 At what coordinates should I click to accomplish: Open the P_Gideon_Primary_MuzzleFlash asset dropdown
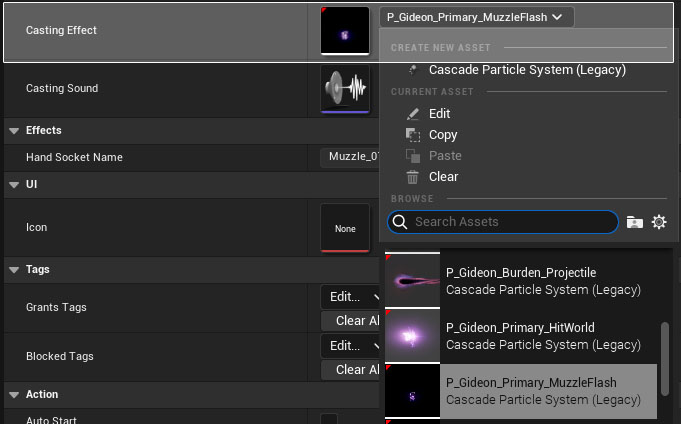477,17
